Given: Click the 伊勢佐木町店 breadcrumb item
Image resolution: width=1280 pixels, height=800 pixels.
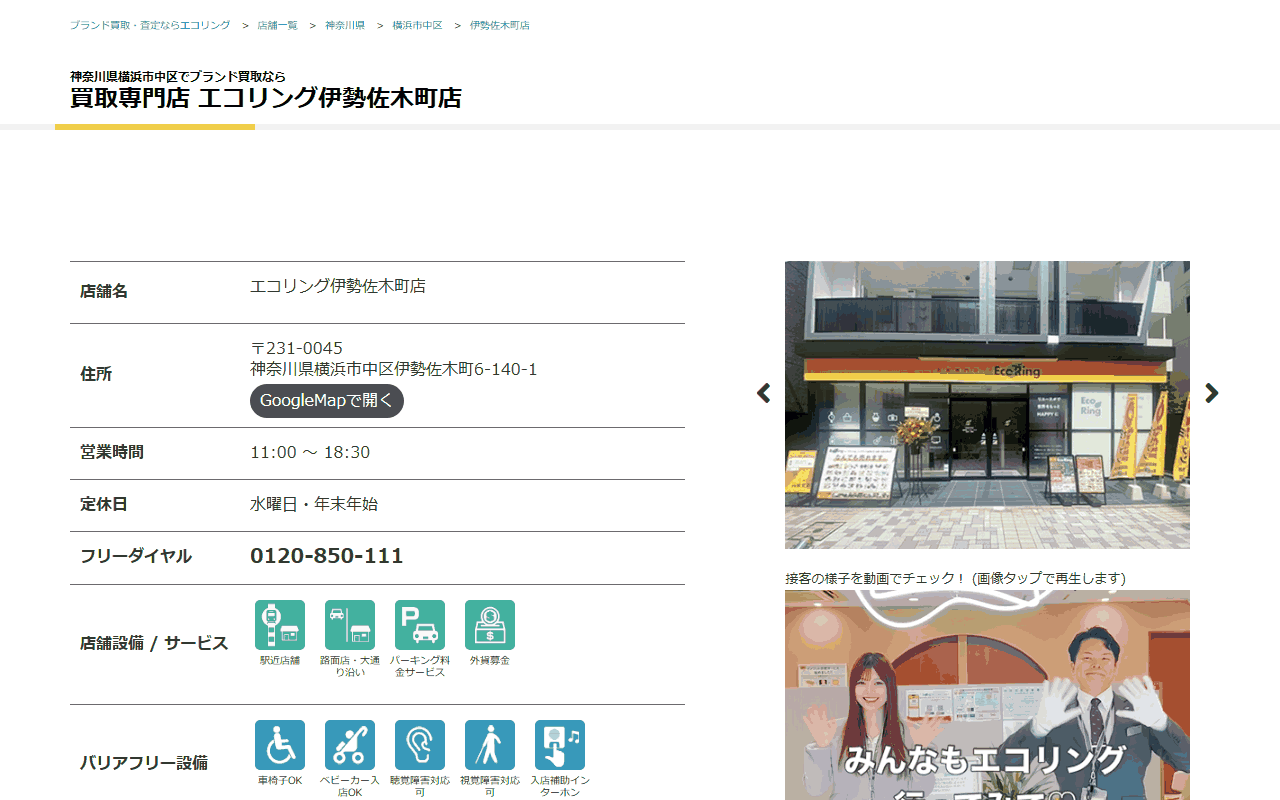Looking at the screenshot, I should click(x=500, y=25).
